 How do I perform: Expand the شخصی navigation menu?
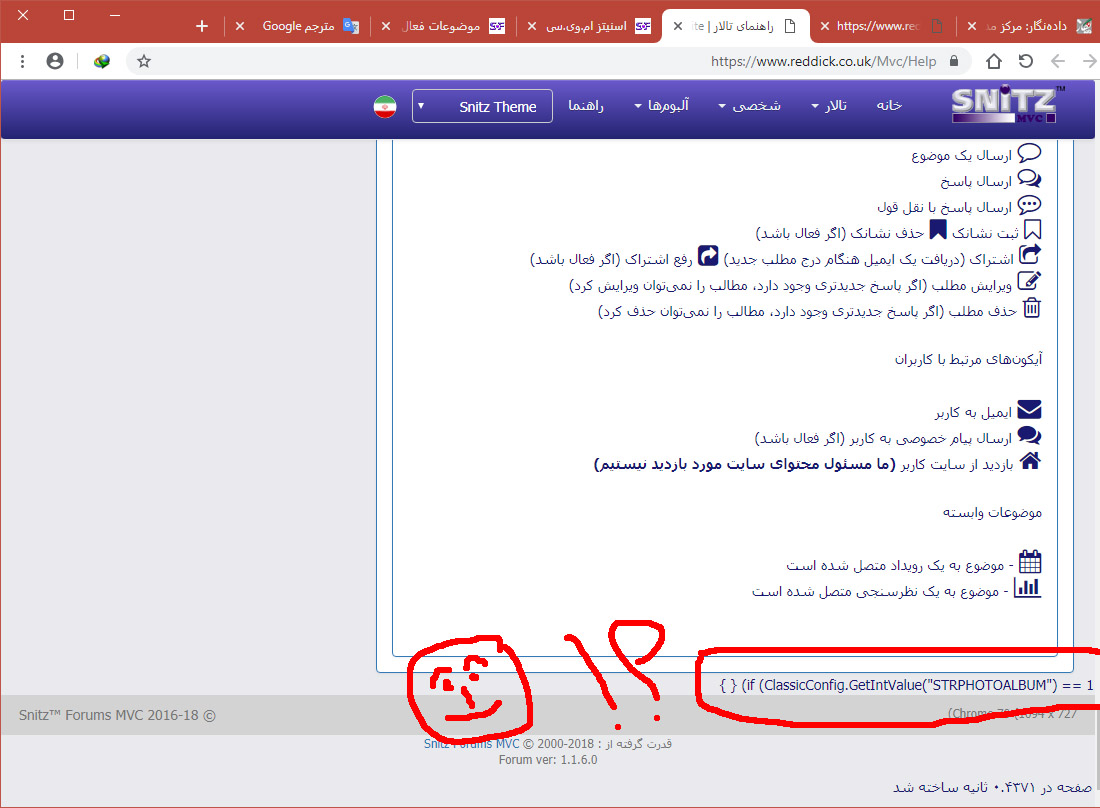pyautogui.click(x=749, y=106)
